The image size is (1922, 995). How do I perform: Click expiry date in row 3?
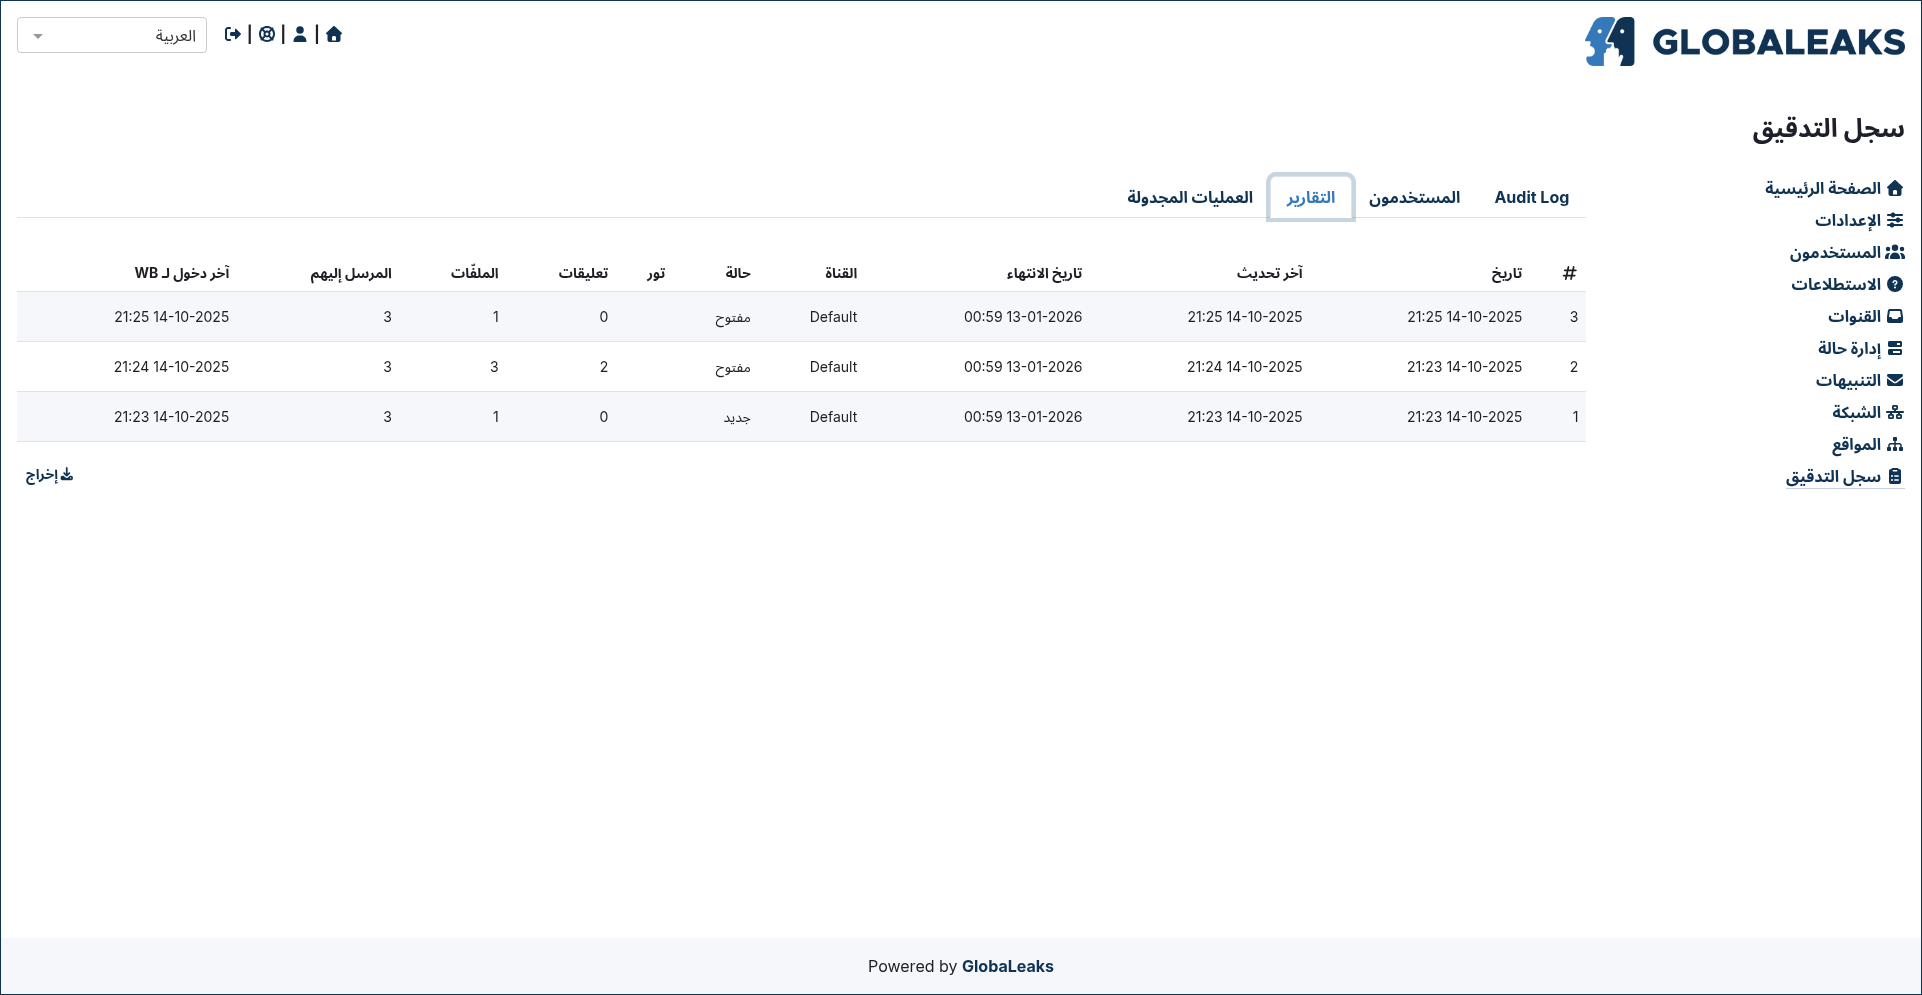(x=1023, y=317)
